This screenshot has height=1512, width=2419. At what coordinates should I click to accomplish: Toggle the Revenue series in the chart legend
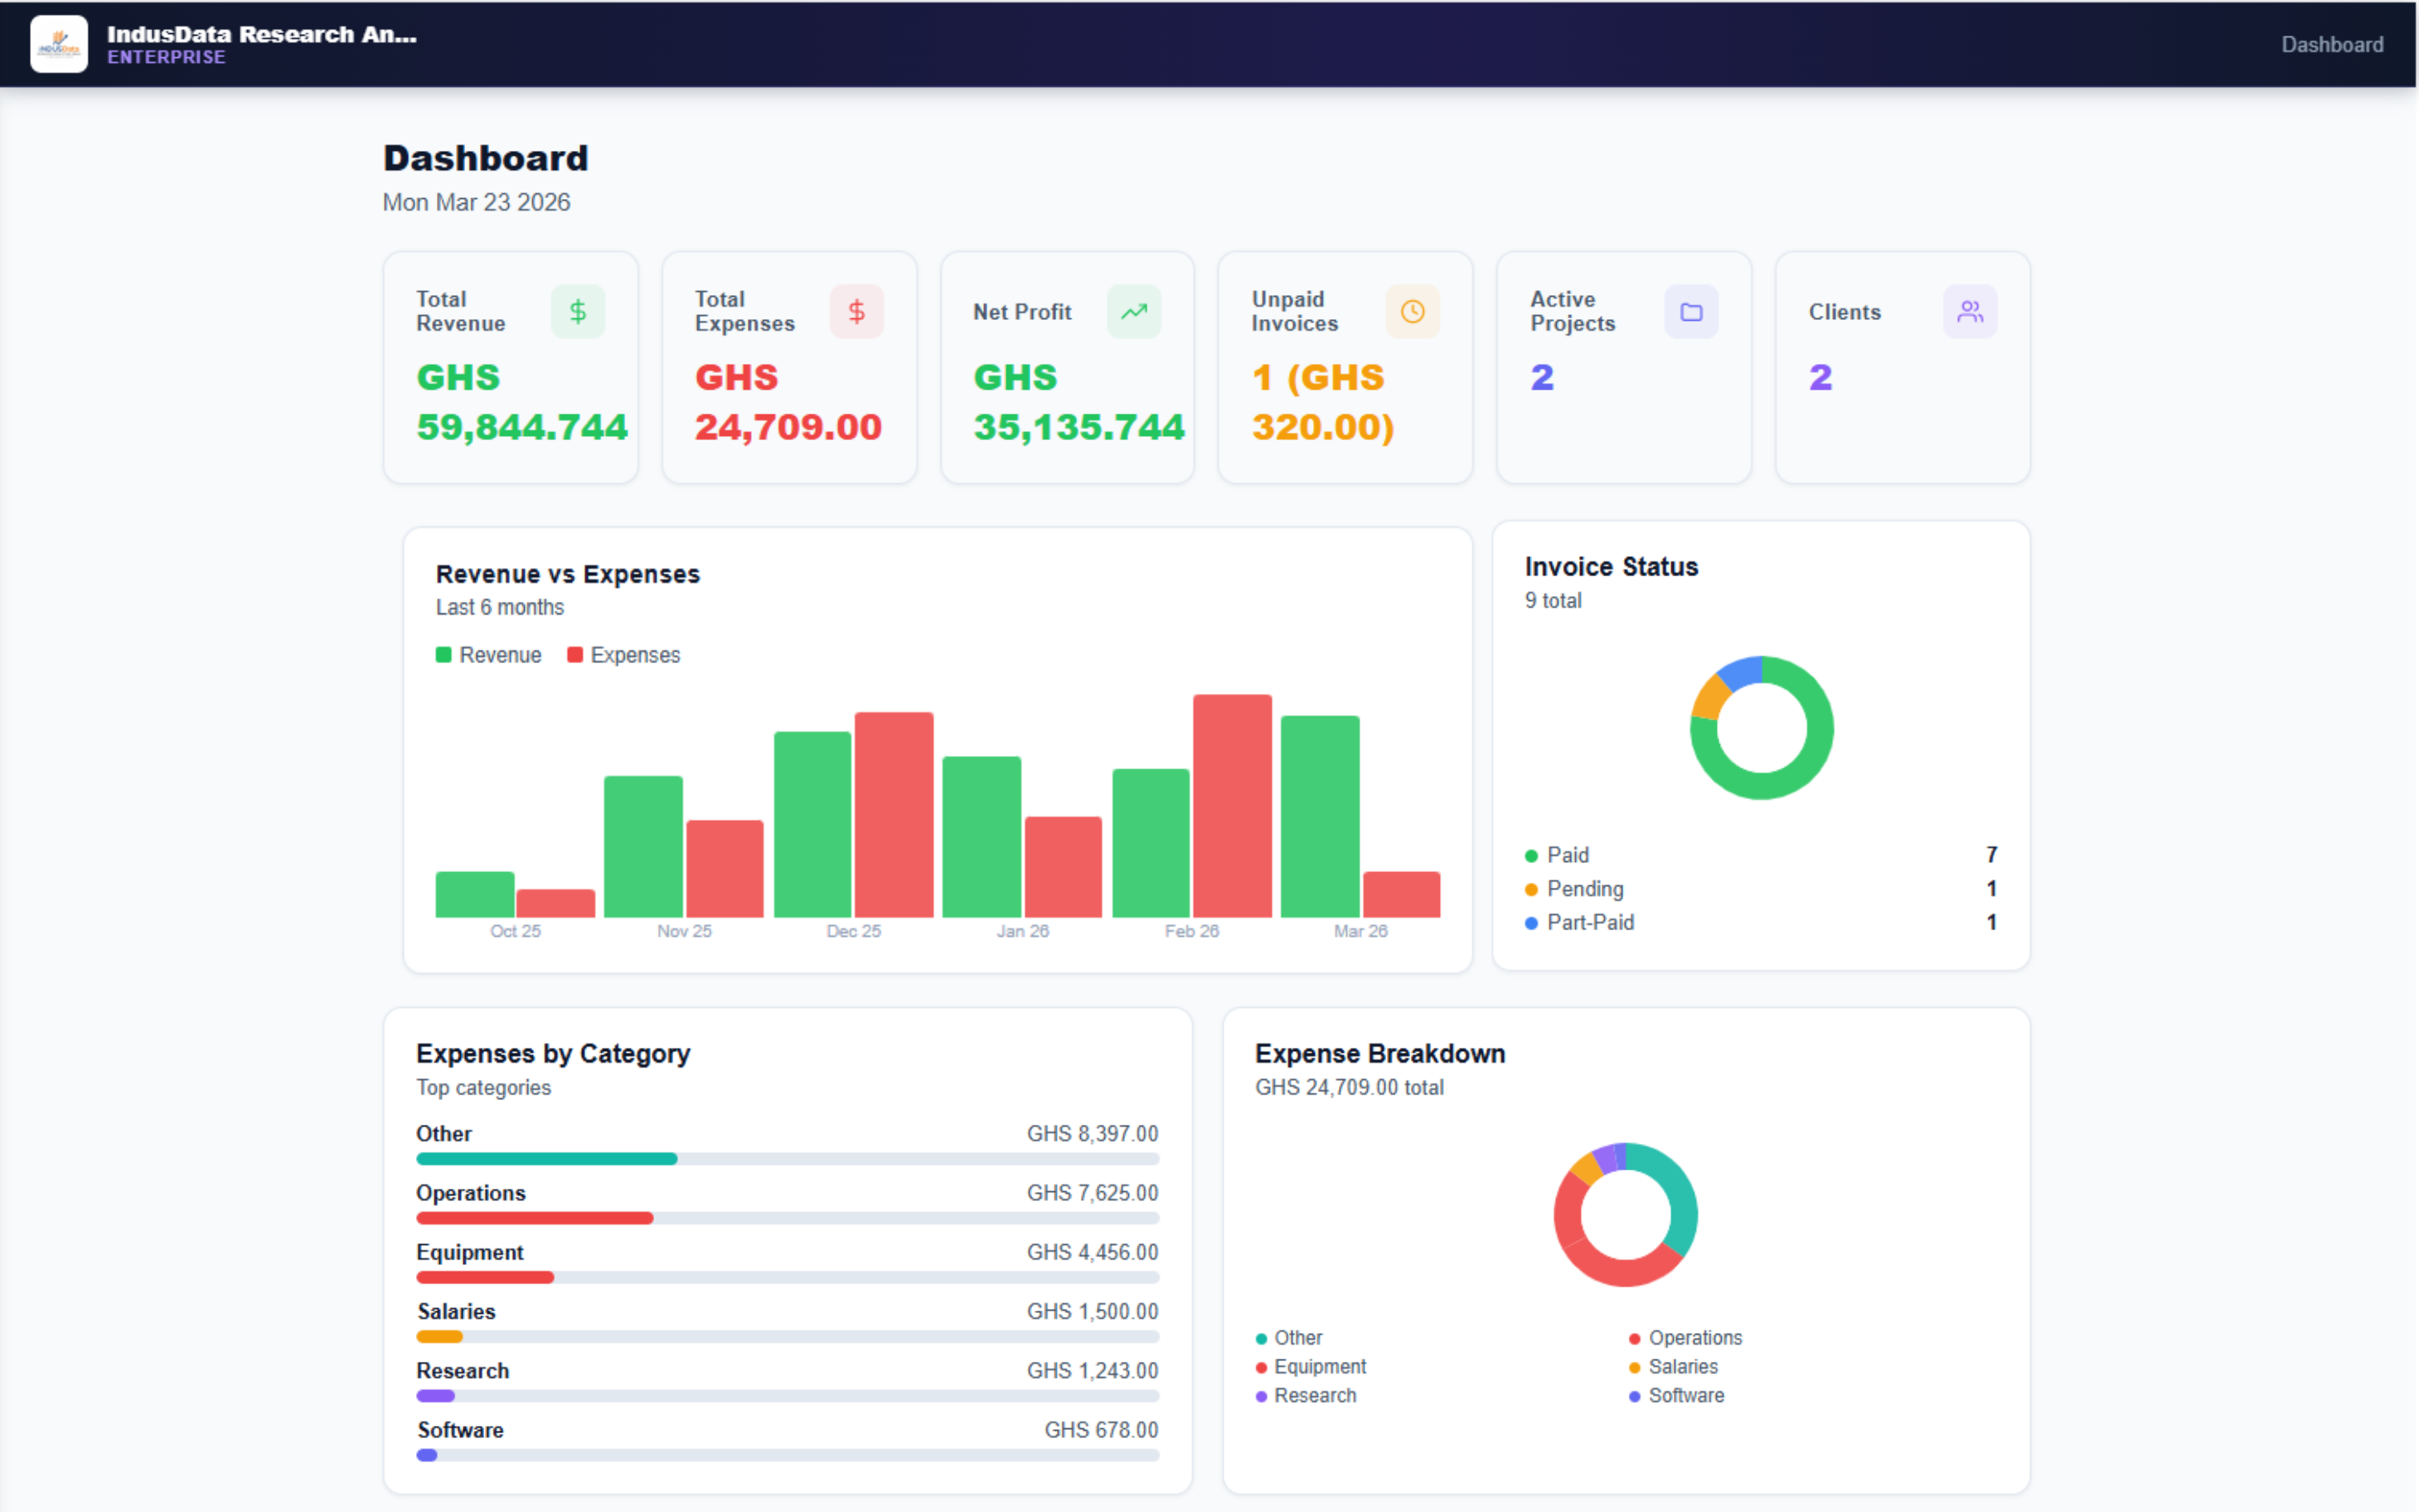(488, 654)
